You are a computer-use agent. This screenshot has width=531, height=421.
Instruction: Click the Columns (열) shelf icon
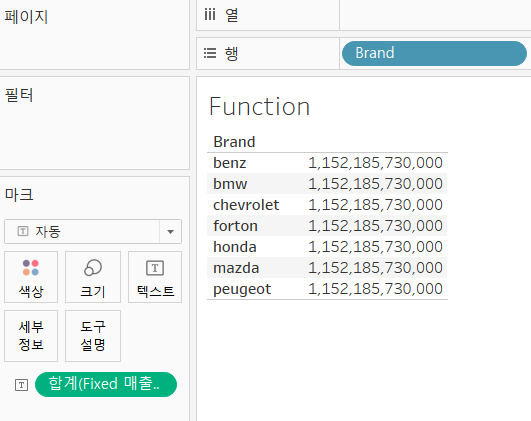(210, 15)
